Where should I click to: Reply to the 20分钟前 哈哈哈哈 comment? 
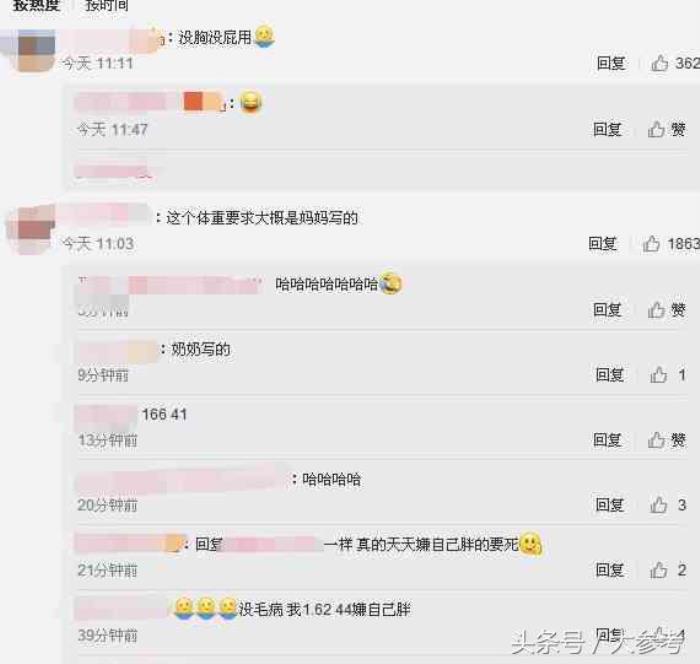click(x=609, y=505)
